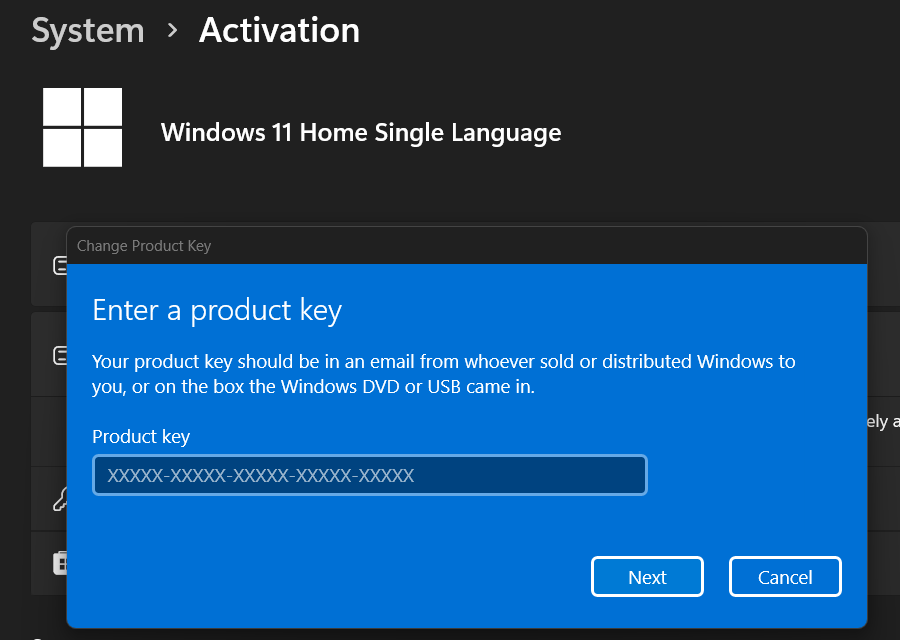The image size is (900, 640).
Task: Click the Product key input field
Action: [370, 475]
